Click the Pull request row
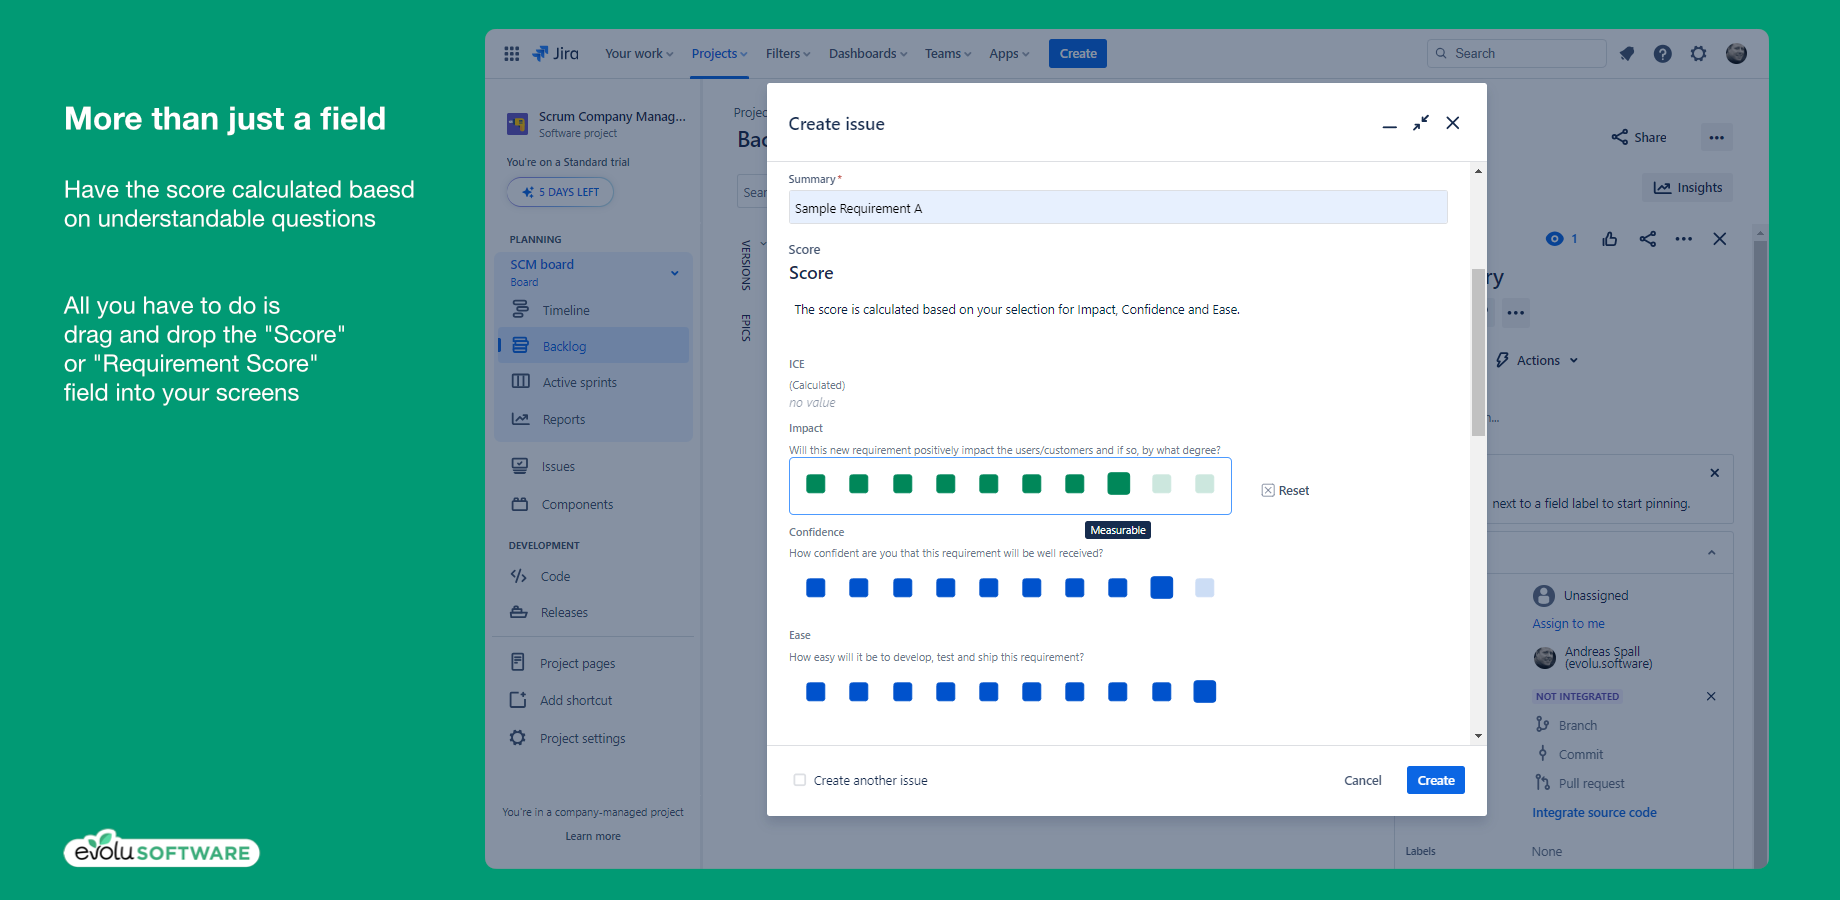This screenshot has height=900, width=1840. 1579,783
